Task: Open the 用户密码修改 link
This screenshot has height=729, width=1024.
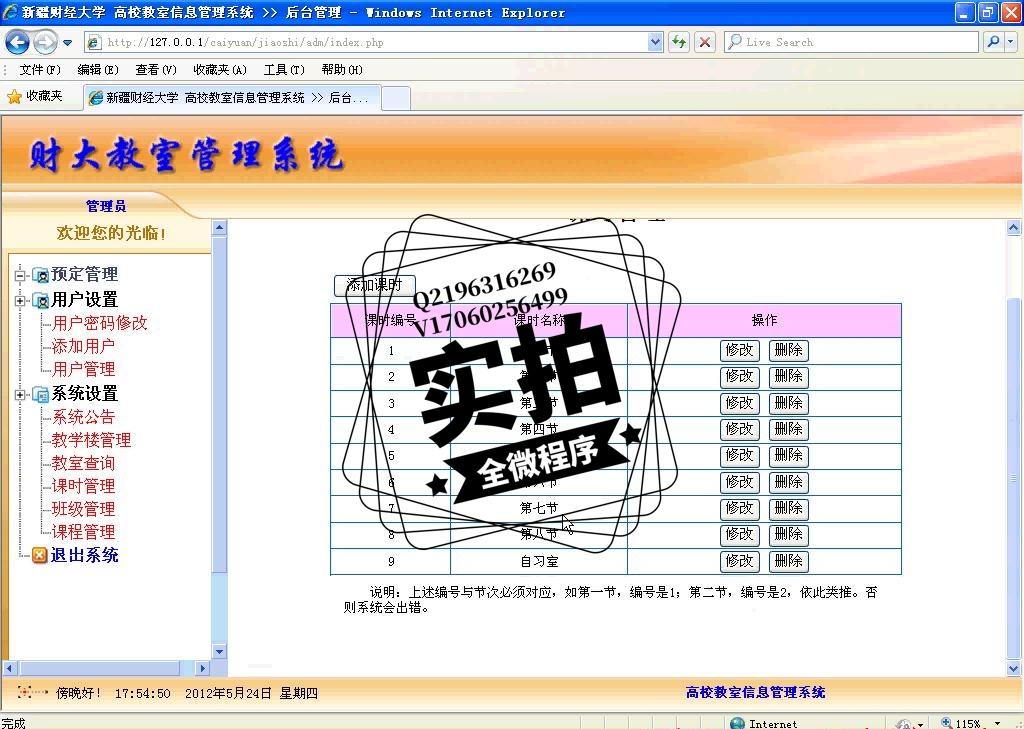Action: [x=100, y=323]
